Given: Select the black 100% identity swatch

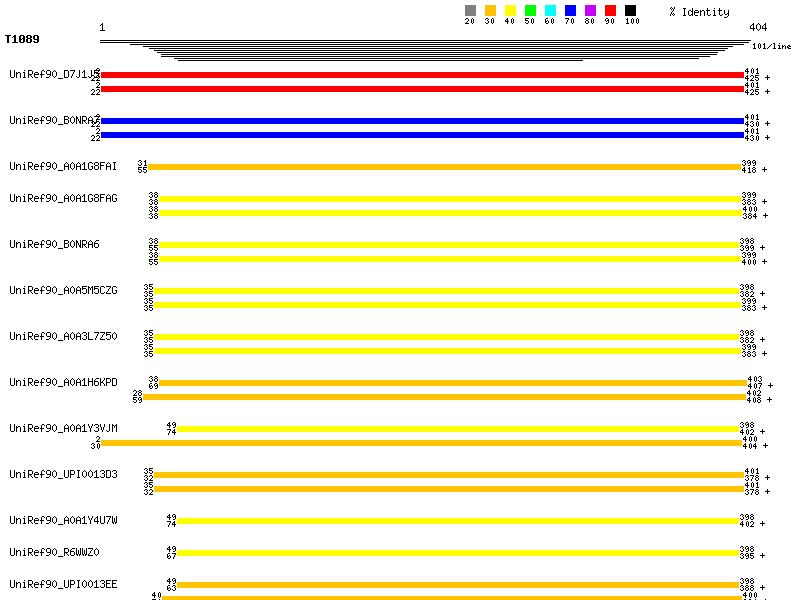Looking at the screenshot, I should point(630,11).
